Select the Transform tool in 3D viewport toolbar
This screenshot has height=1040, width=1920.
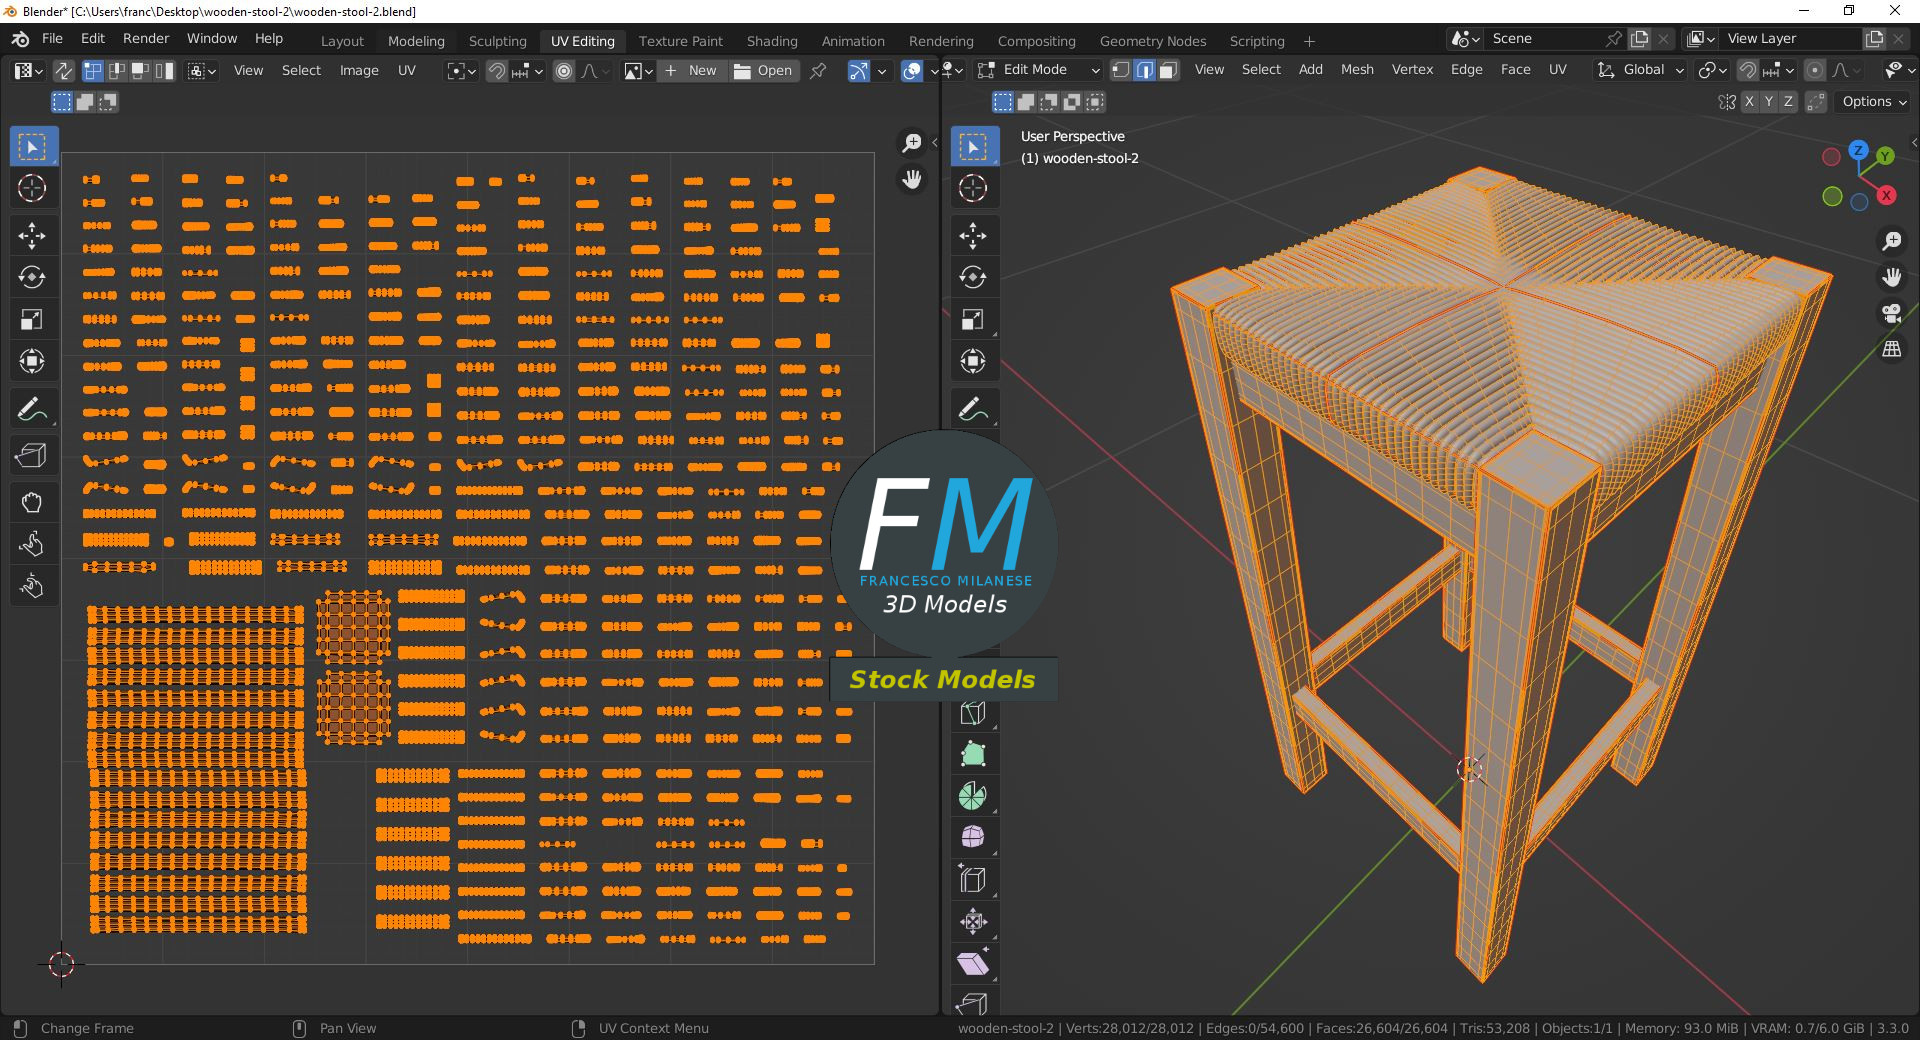click(973, 361)
